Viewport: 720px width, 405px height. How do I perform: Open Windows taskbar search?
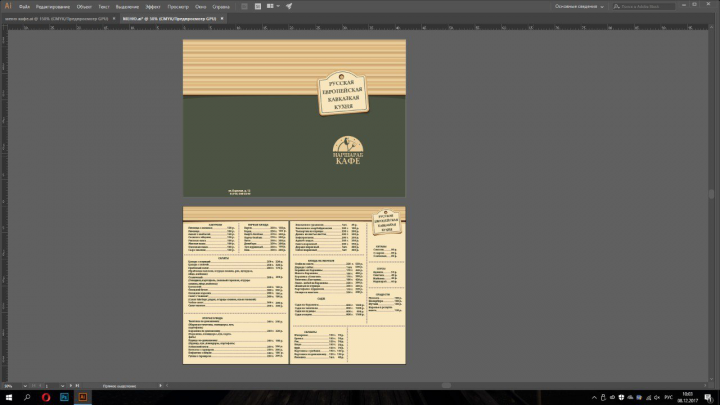(27, 397)
